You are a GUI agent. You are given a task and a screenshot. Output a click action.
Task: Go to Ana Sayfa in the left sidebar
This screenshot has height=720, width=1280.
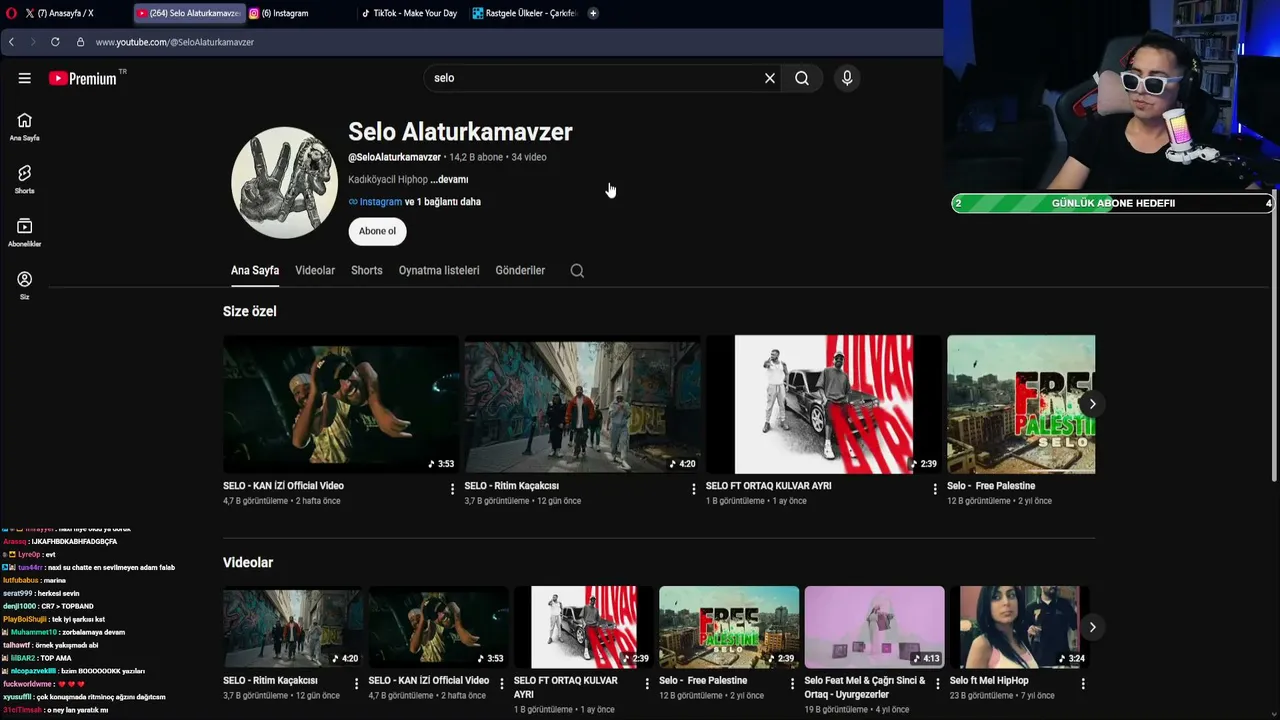[24, 127]
